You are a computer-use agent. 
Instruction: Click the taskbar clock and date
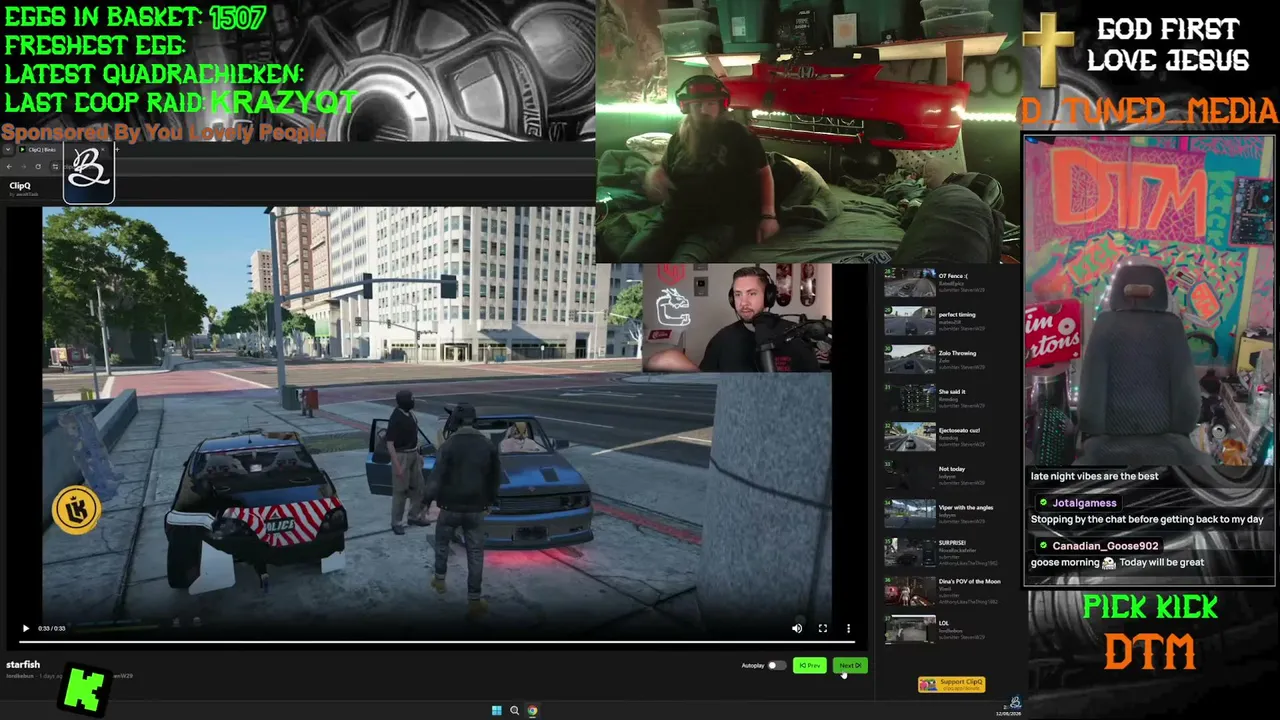(1008, 711)
